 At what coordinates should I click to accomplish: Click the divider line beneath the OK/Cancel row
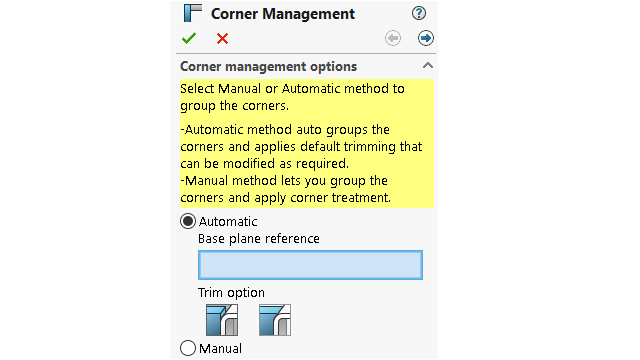tap(306, 53)
